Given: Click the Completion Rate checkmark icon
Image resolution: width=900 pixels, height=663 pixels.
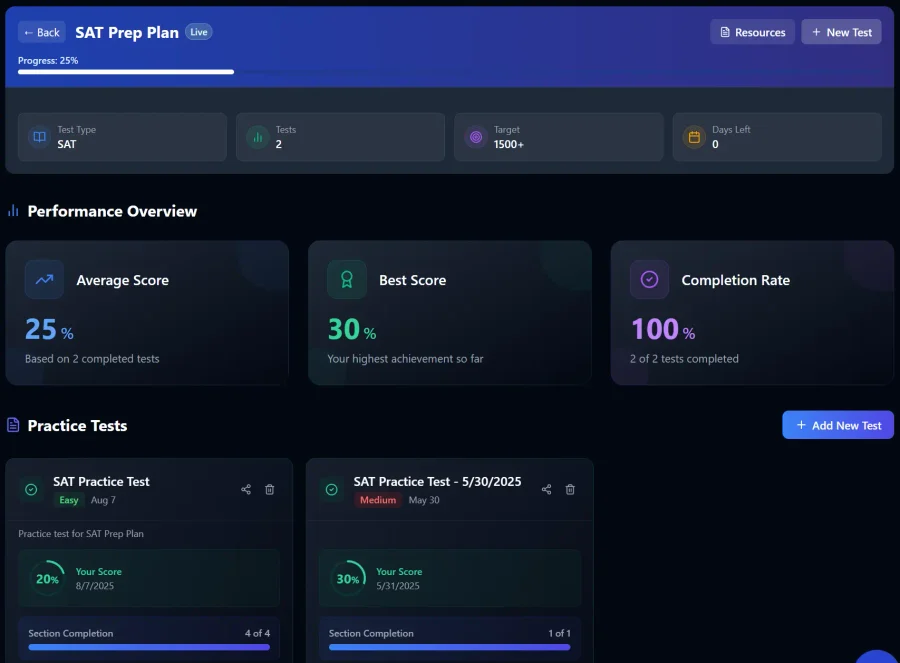Looking at the screenshot, I should pos(649,280).
